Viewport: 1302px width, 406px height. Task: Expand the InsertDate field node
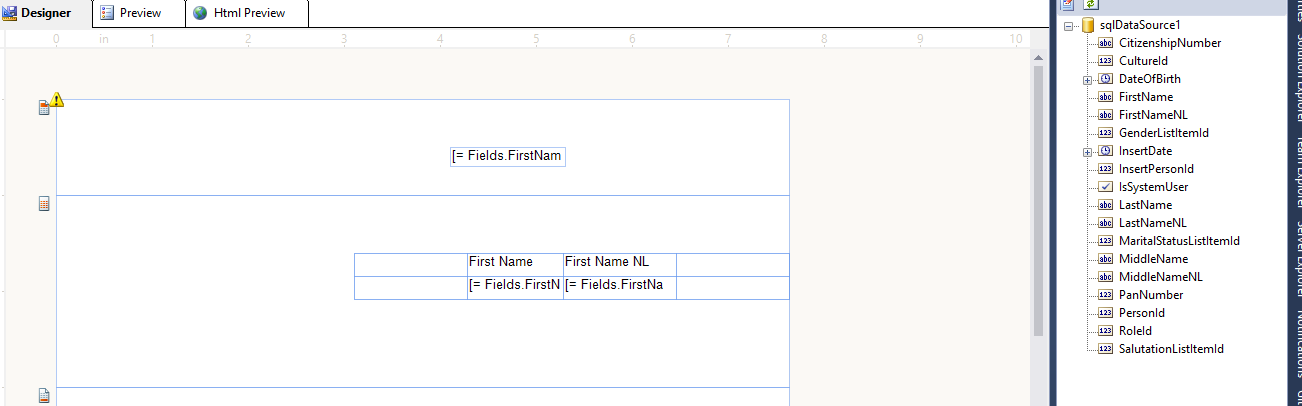pos(1087,151)
